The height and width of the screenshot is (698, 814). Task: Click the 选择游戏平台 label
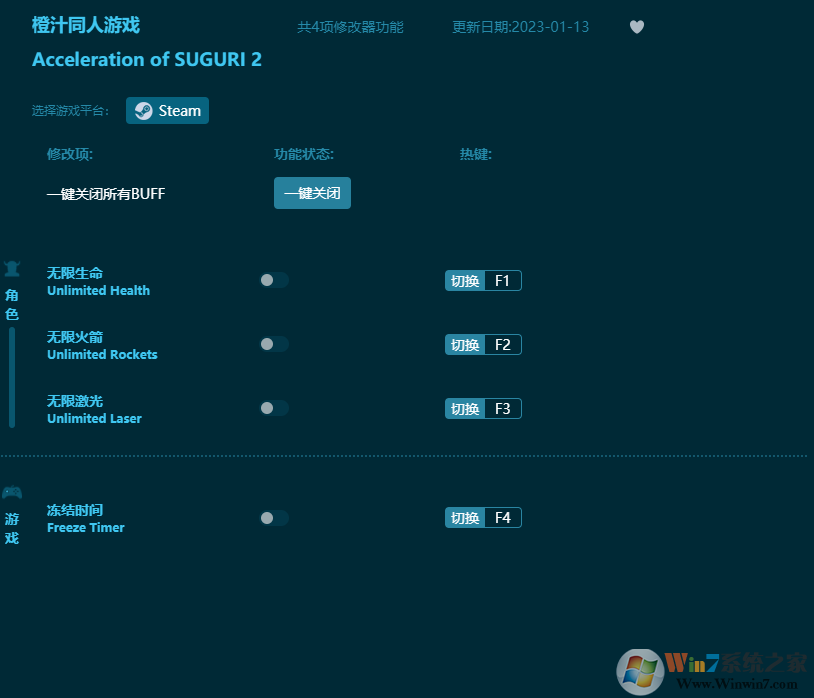click(70, 111)
